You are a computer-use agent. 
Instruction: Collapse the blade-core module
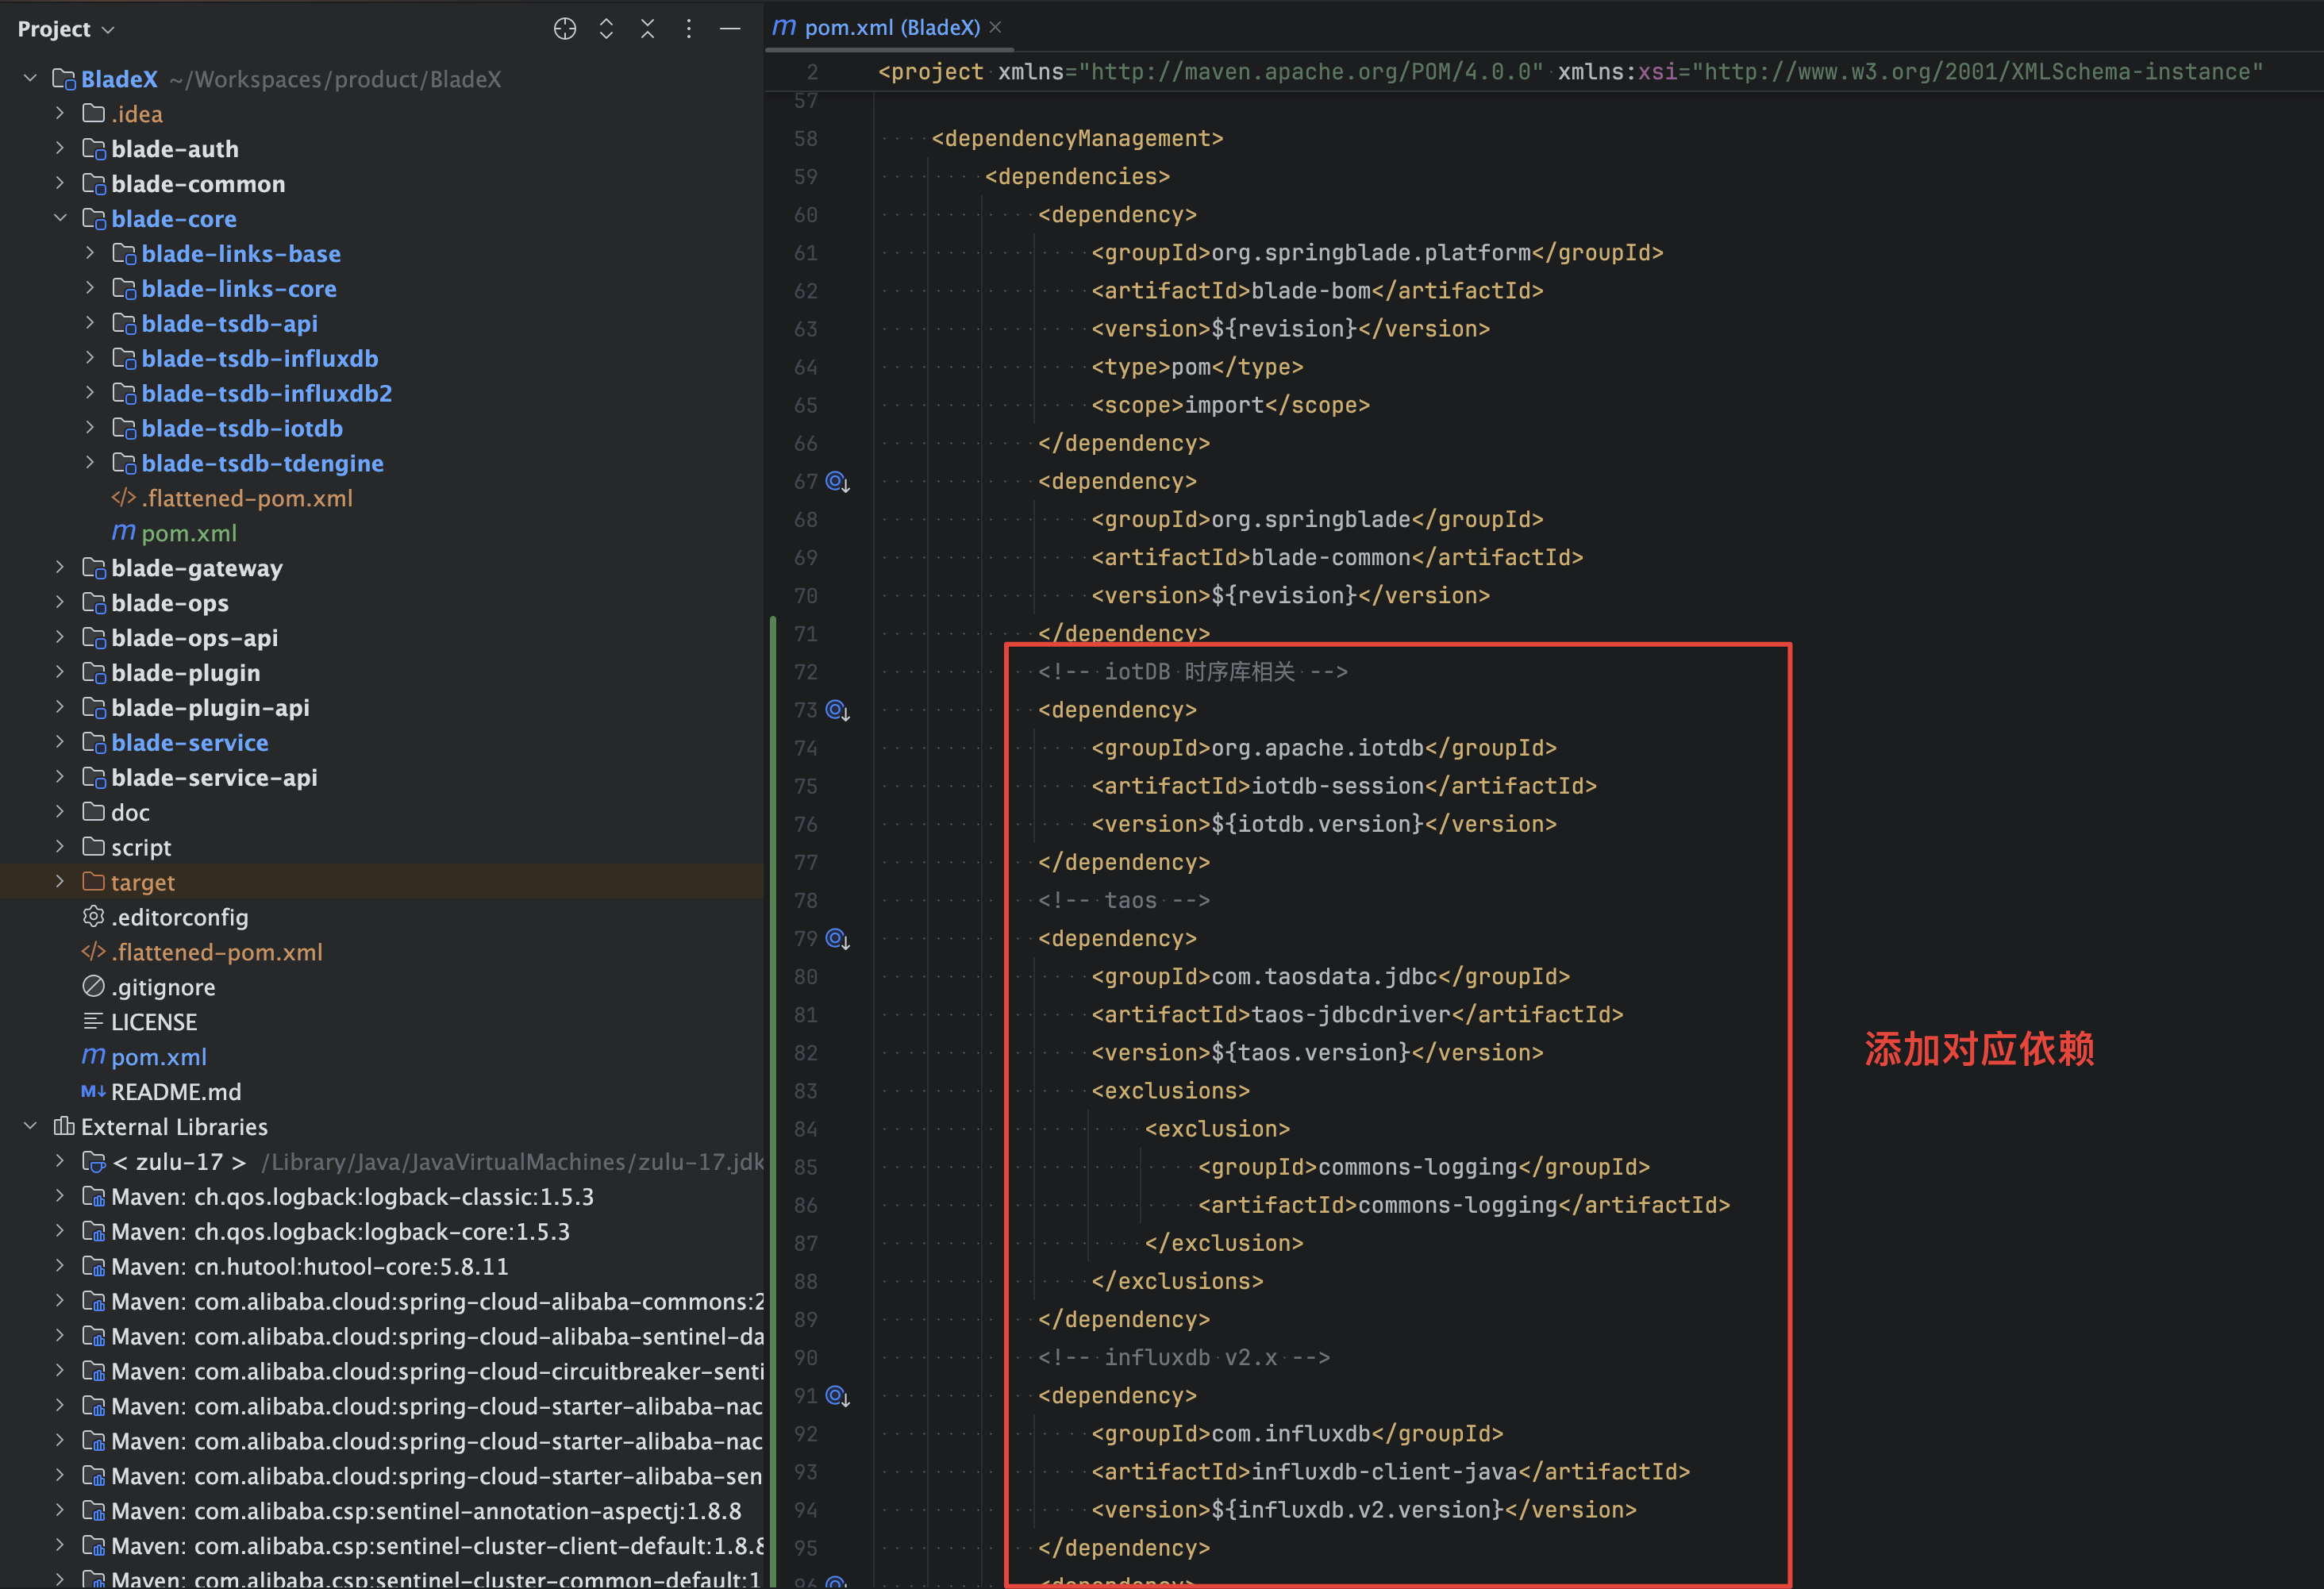(x=60, y=218)
